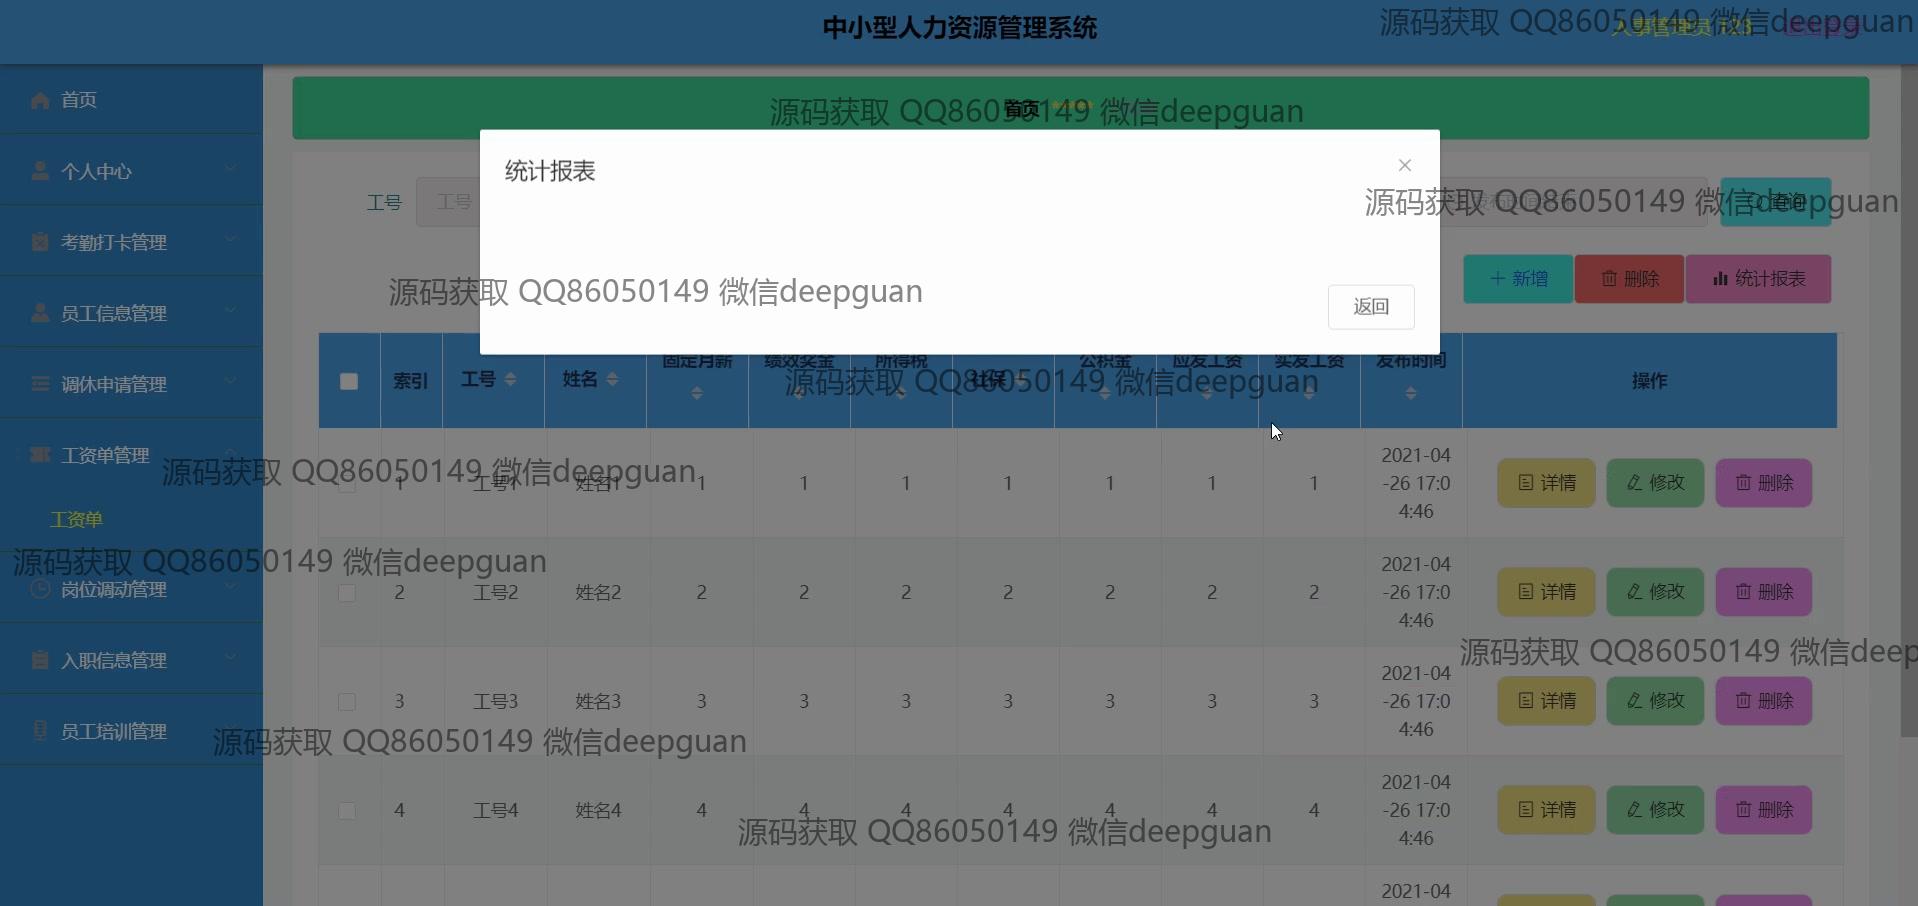Check the checkbox for row 工号2
The height and width of the screenshot is (906, 1918).
pos(347,593)
